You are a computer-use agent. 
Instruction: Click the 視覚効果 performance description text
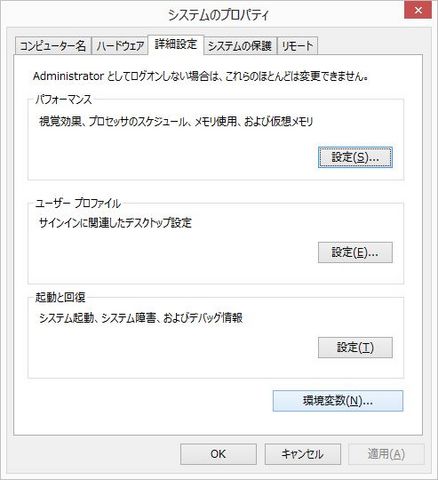[x=176, y=122]
